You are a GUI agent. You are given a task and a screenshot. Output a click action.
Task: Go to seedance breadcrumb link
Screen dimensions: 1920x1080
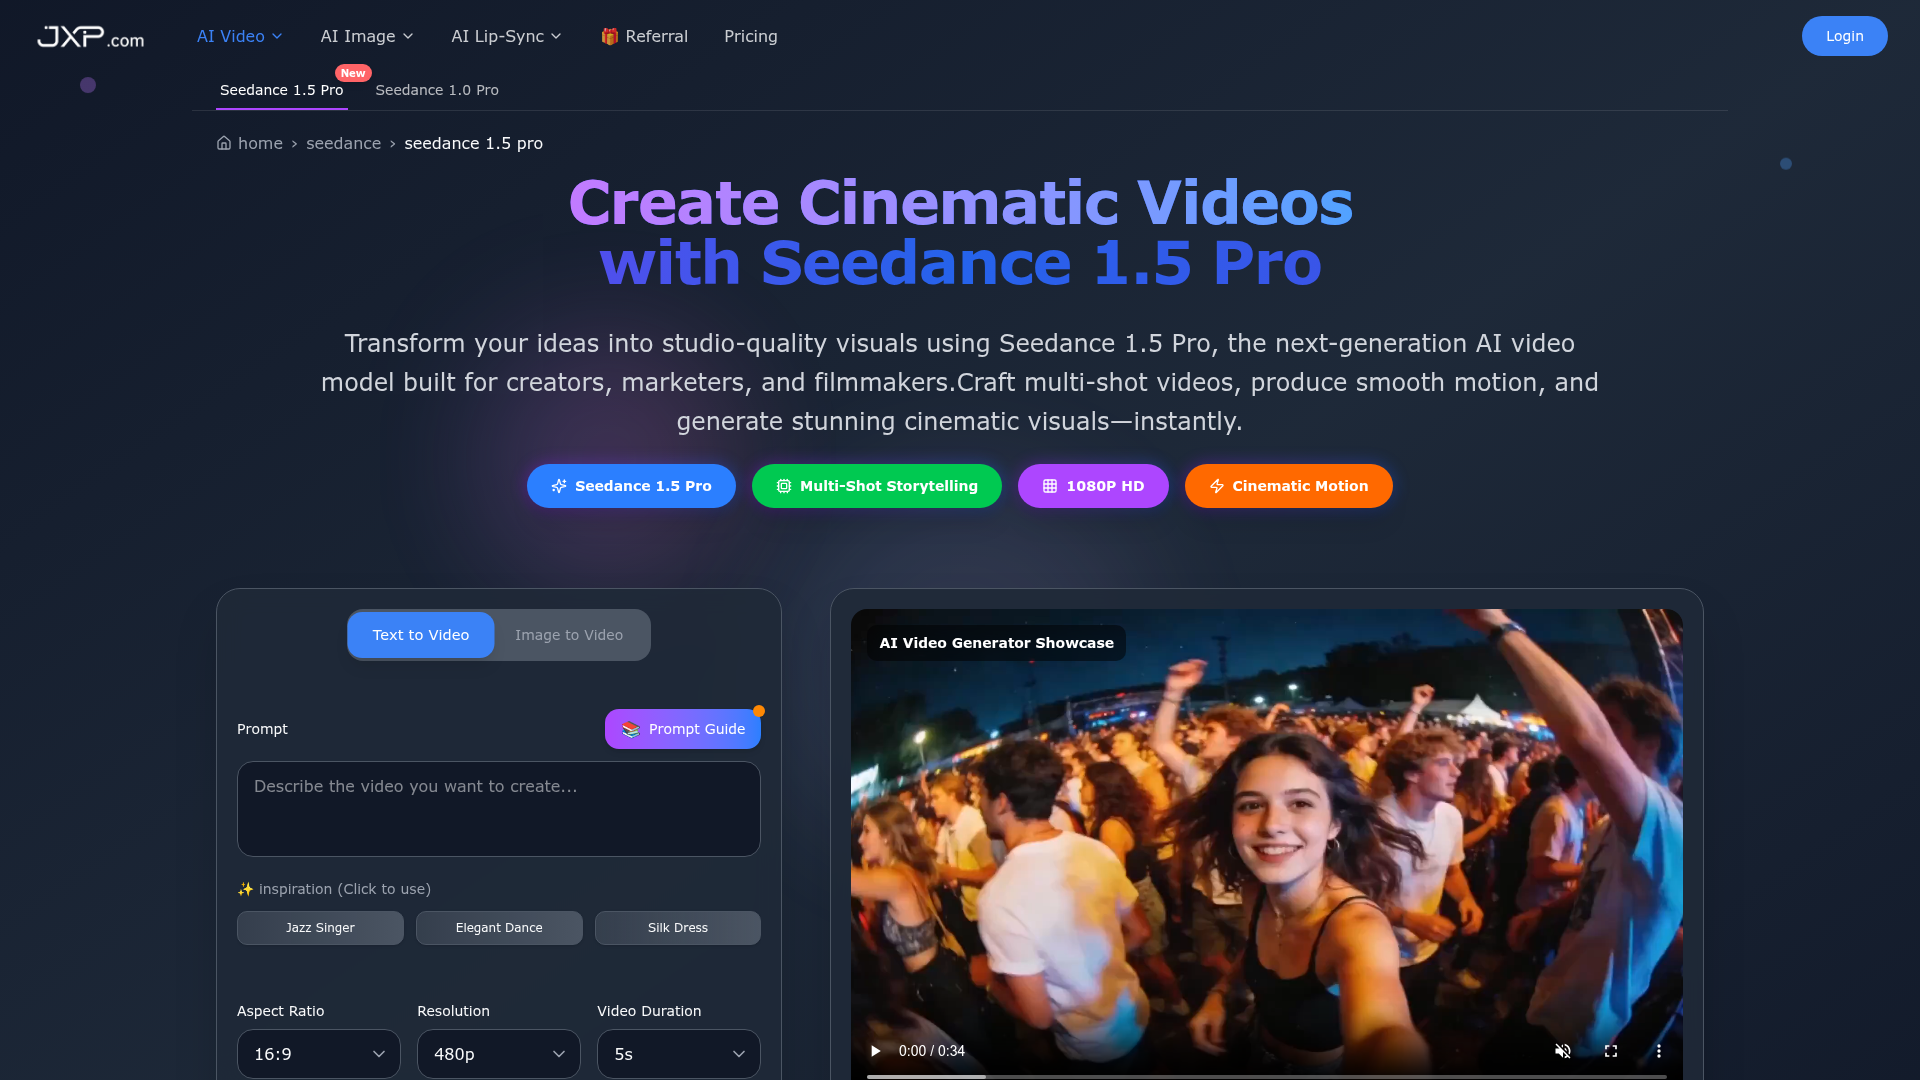click(x=344, y=143)
